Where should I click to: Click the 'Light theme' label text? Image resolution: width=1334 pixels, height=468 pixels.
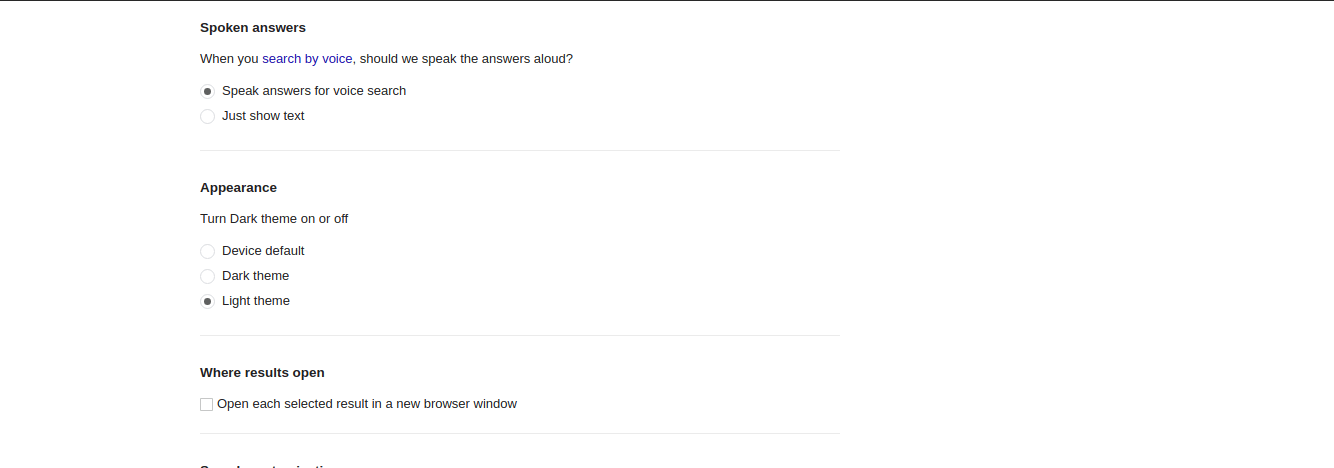[255, 301]
